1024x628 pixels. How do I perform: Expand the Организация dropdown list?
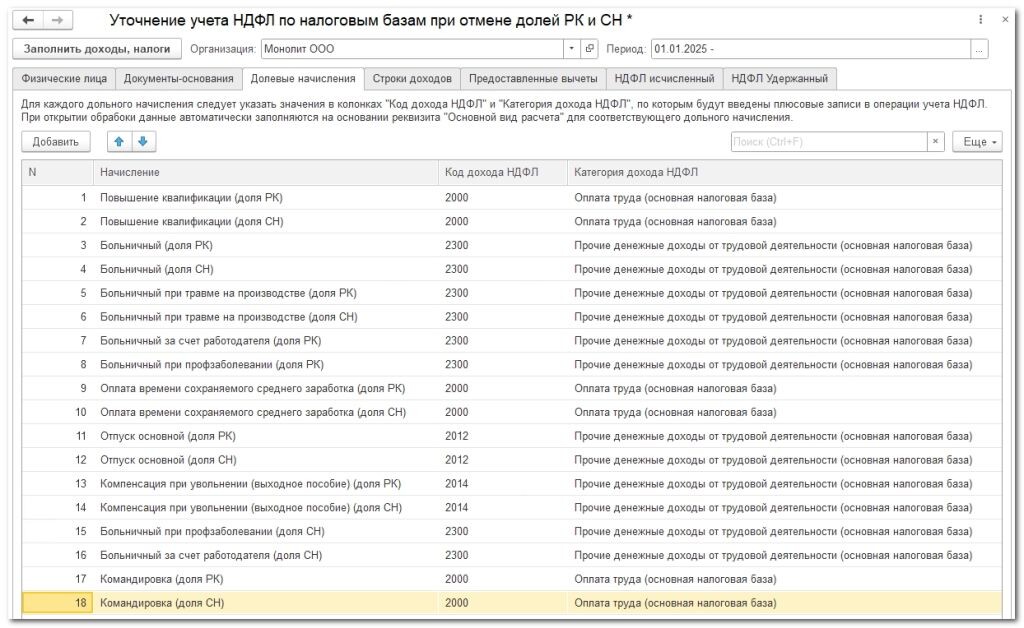[x=571, y=48]
